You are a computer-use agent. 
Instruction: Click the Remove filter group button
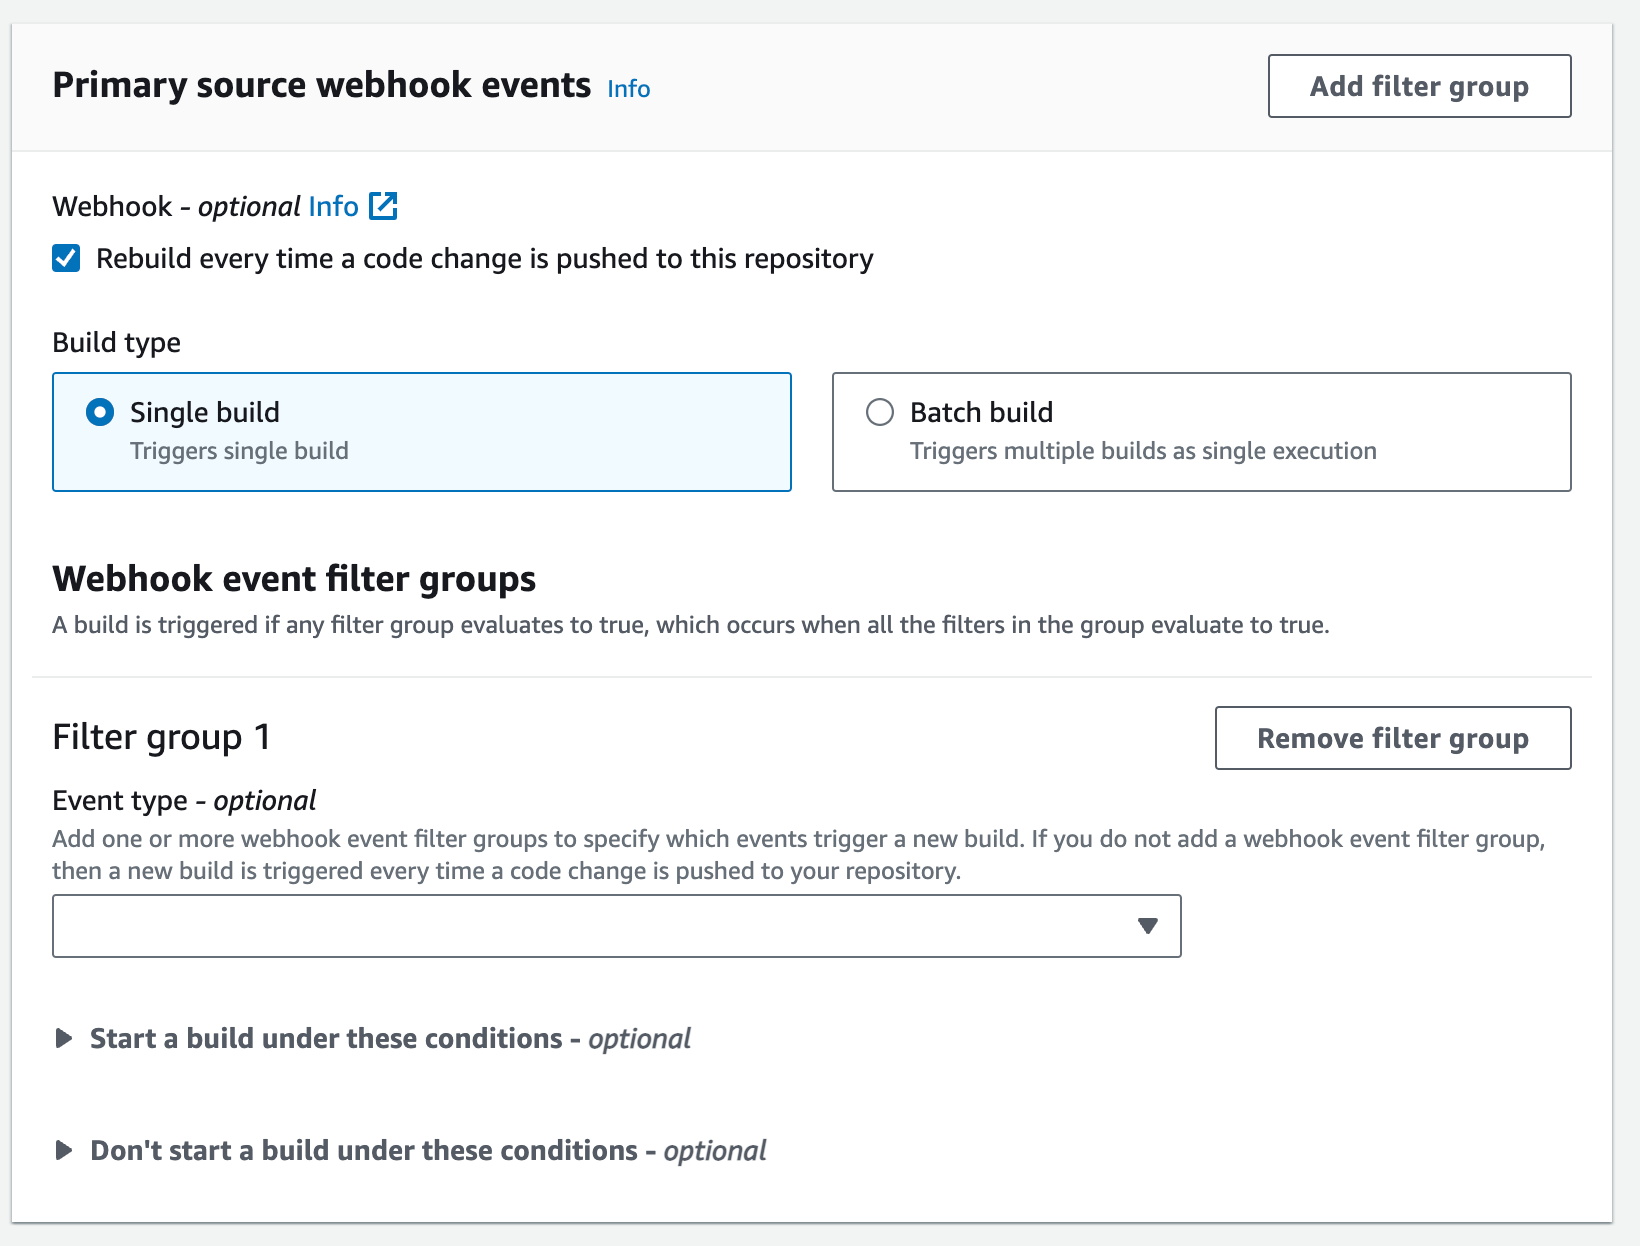(x=1393, y=738)
